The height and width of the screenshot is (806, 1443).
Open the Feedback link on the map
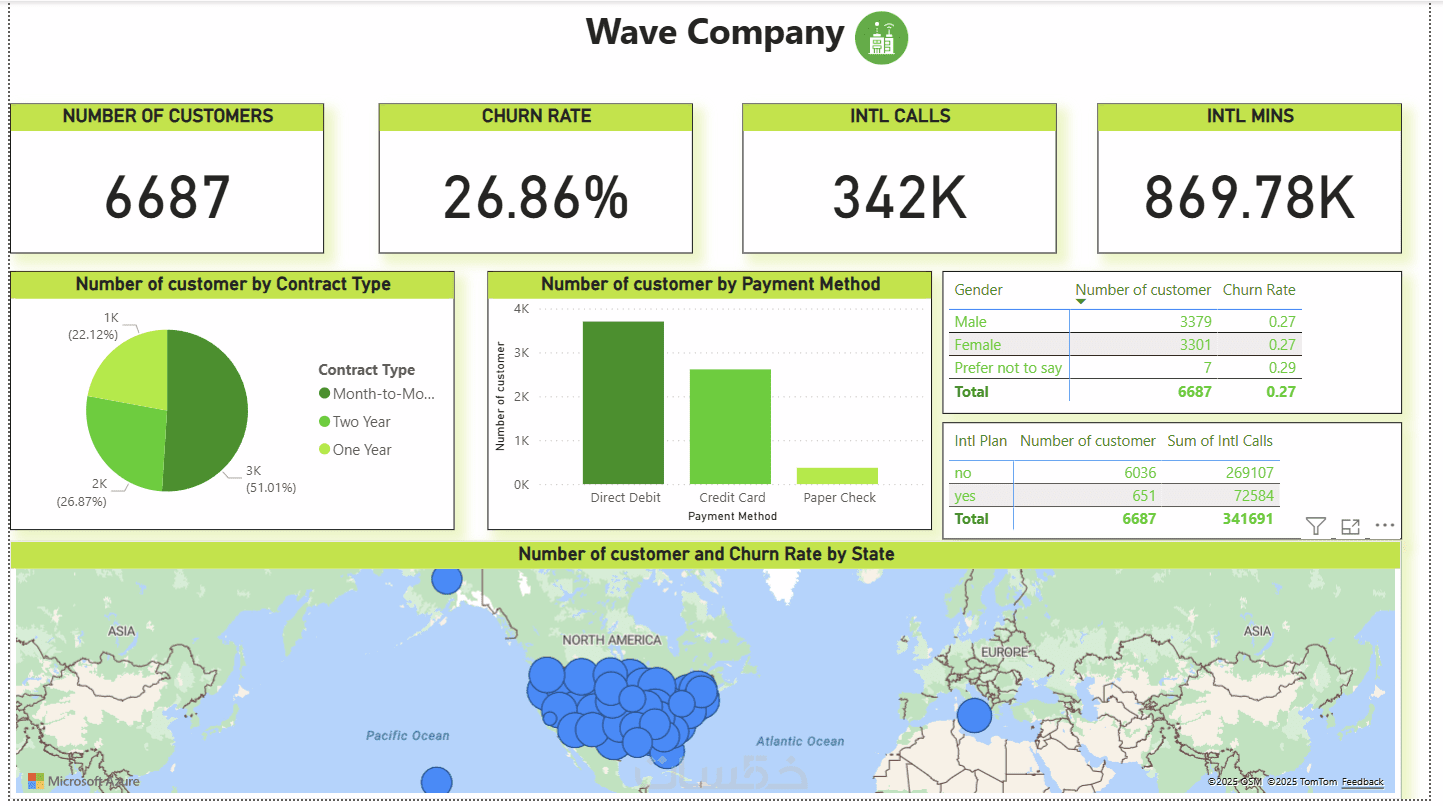click(1362, 782)
